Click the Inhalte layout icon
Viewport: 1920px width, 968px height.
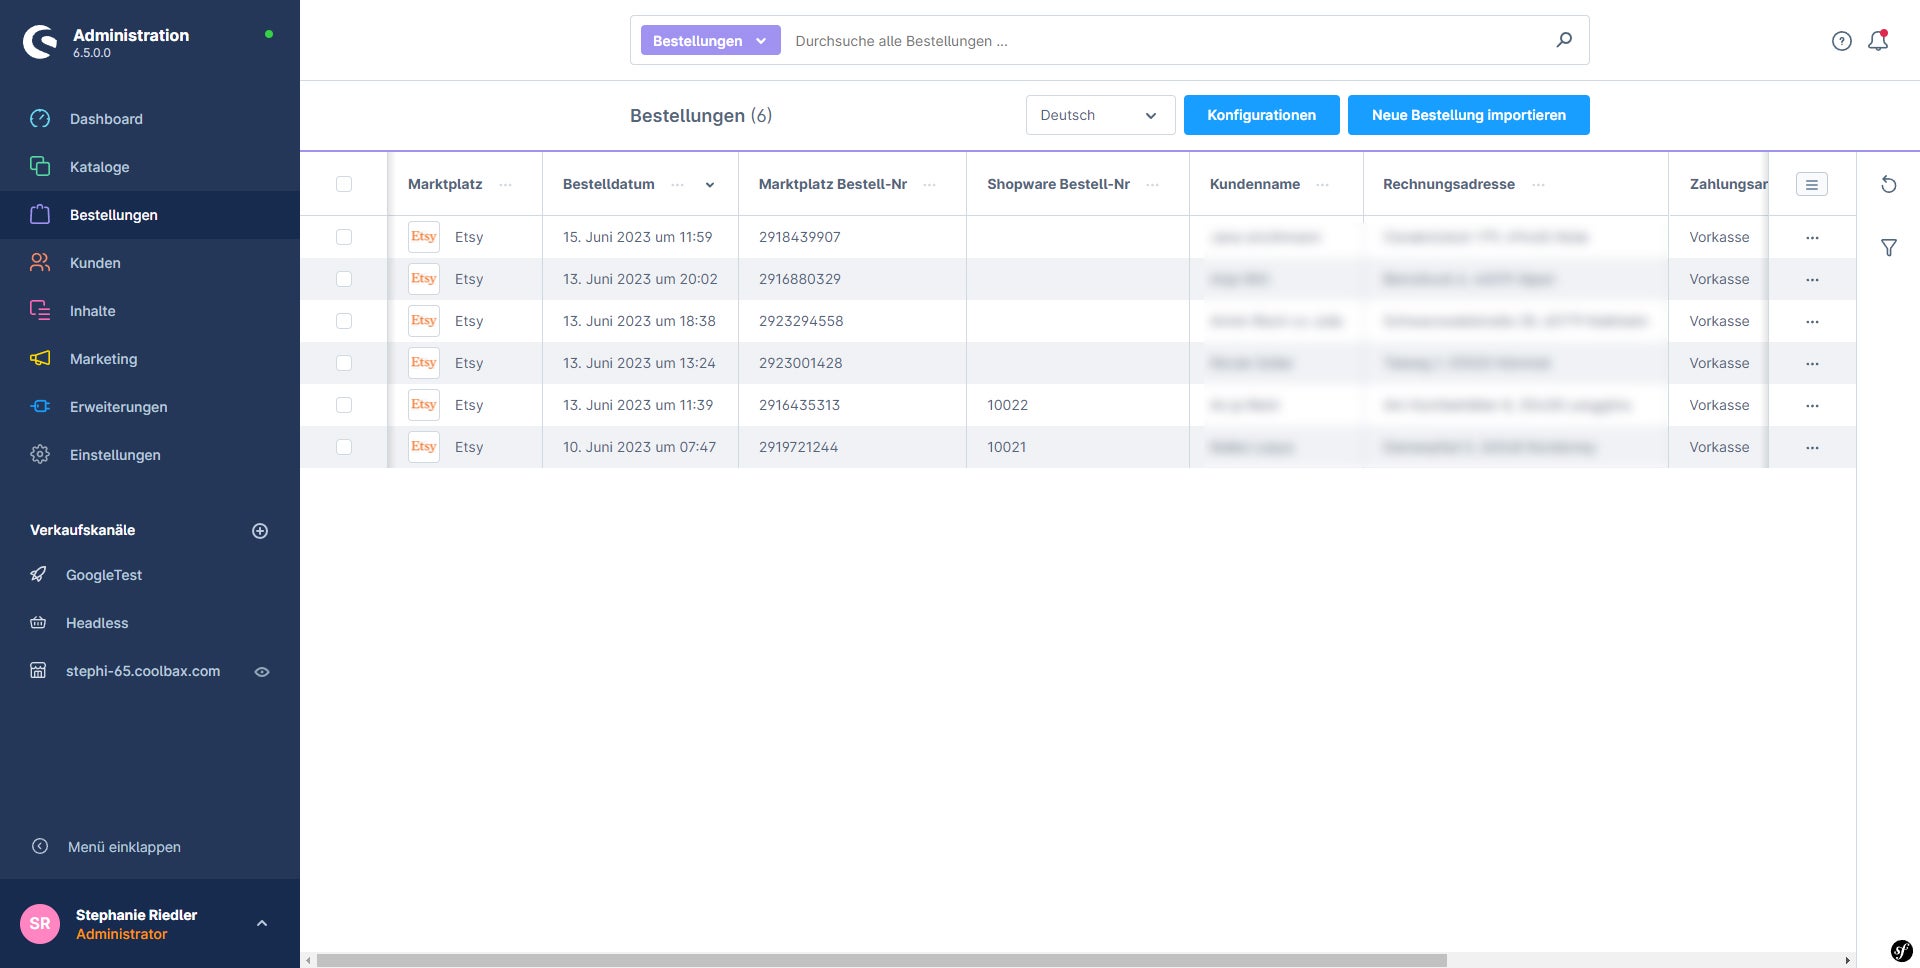click(40, 311)
